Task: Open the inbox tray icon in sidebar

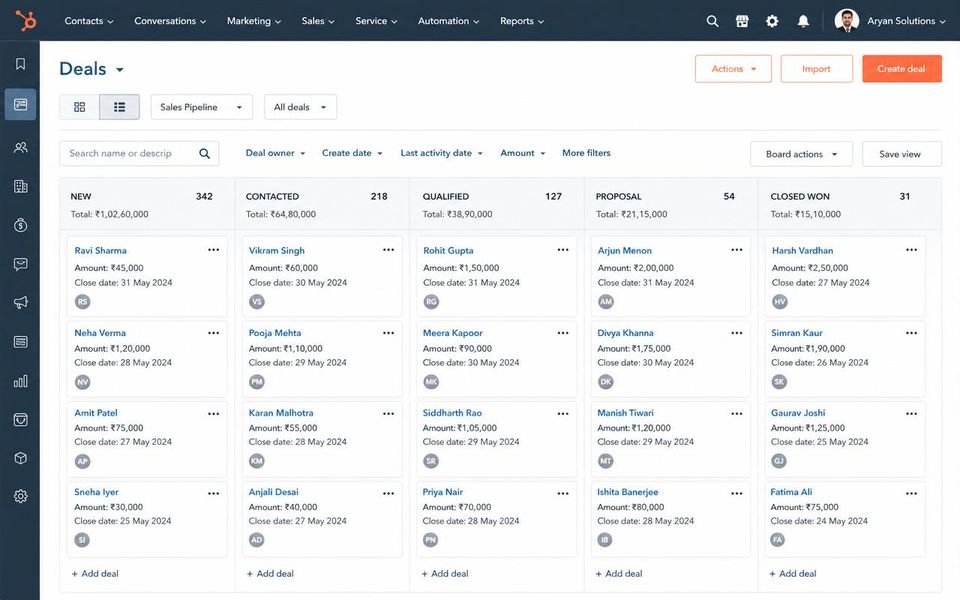Action: tap(20, 419)
